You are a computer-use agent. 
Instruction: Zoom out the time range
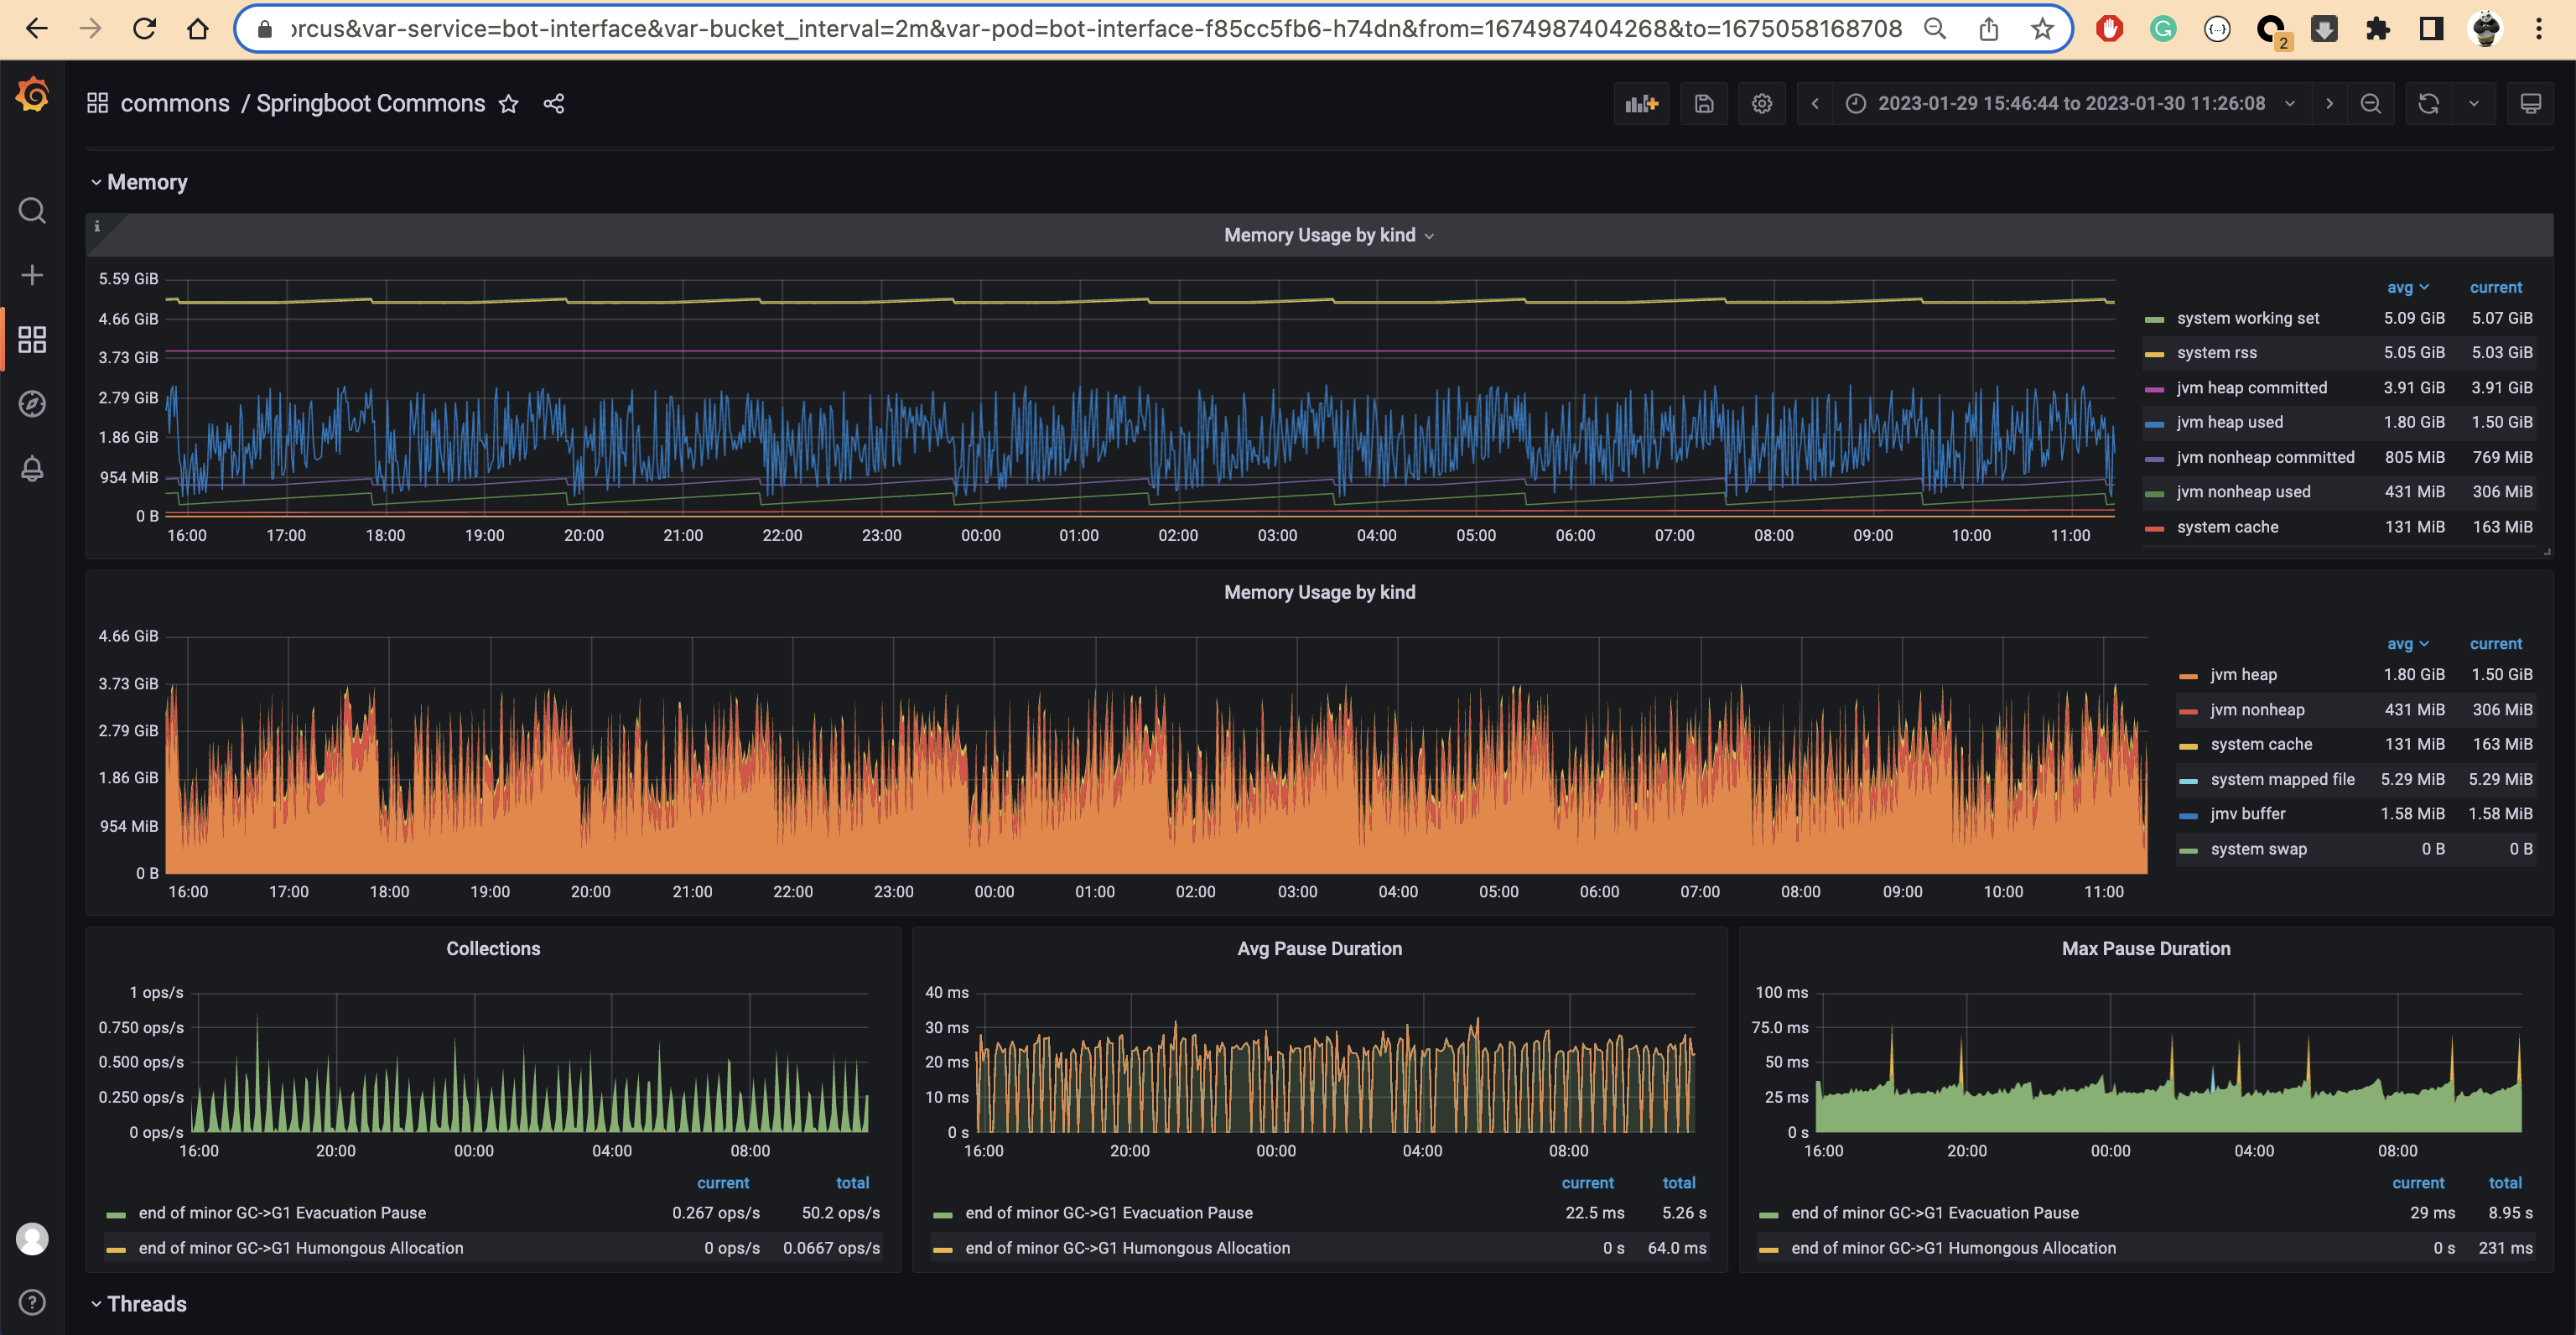click(2370, 103)
